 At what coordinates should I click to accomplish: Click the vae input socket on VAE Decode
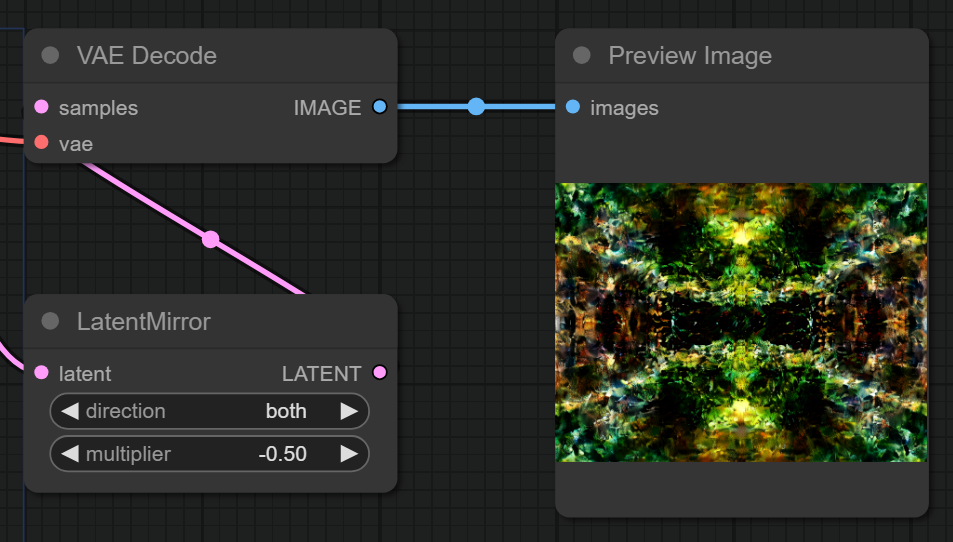[41, 142]
